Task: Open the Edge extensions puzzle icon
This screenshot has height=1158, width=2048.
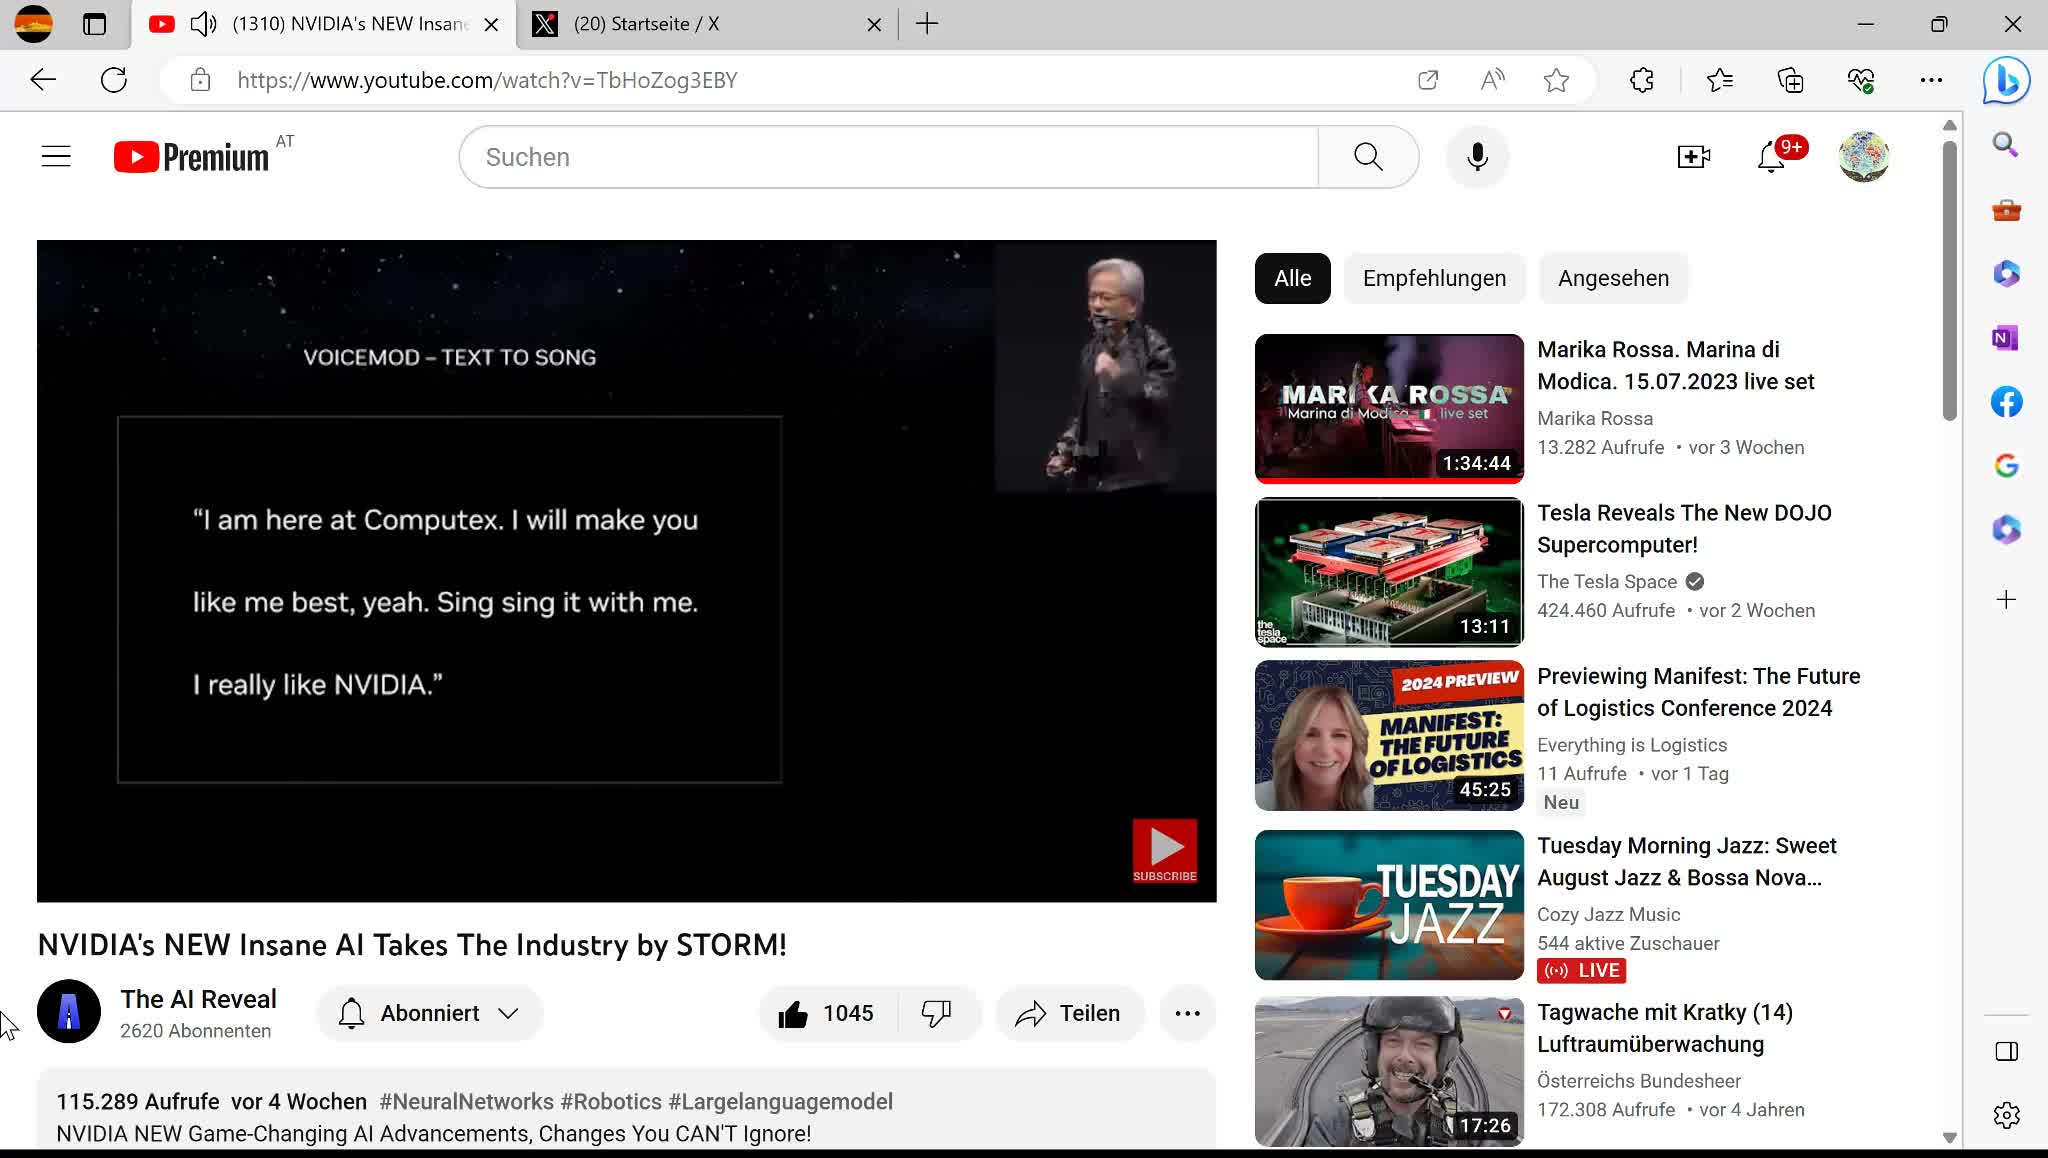Action: click(x=1642, y=80)
